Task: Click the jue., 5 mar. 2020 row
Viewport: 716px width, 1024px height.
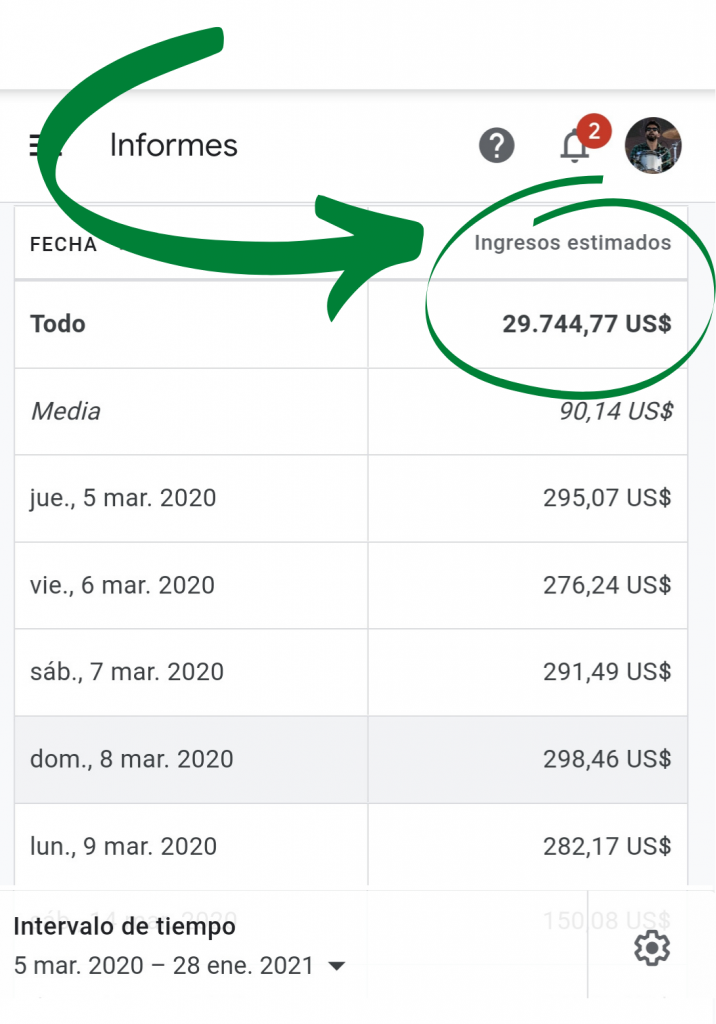Action: coord(351,498)
